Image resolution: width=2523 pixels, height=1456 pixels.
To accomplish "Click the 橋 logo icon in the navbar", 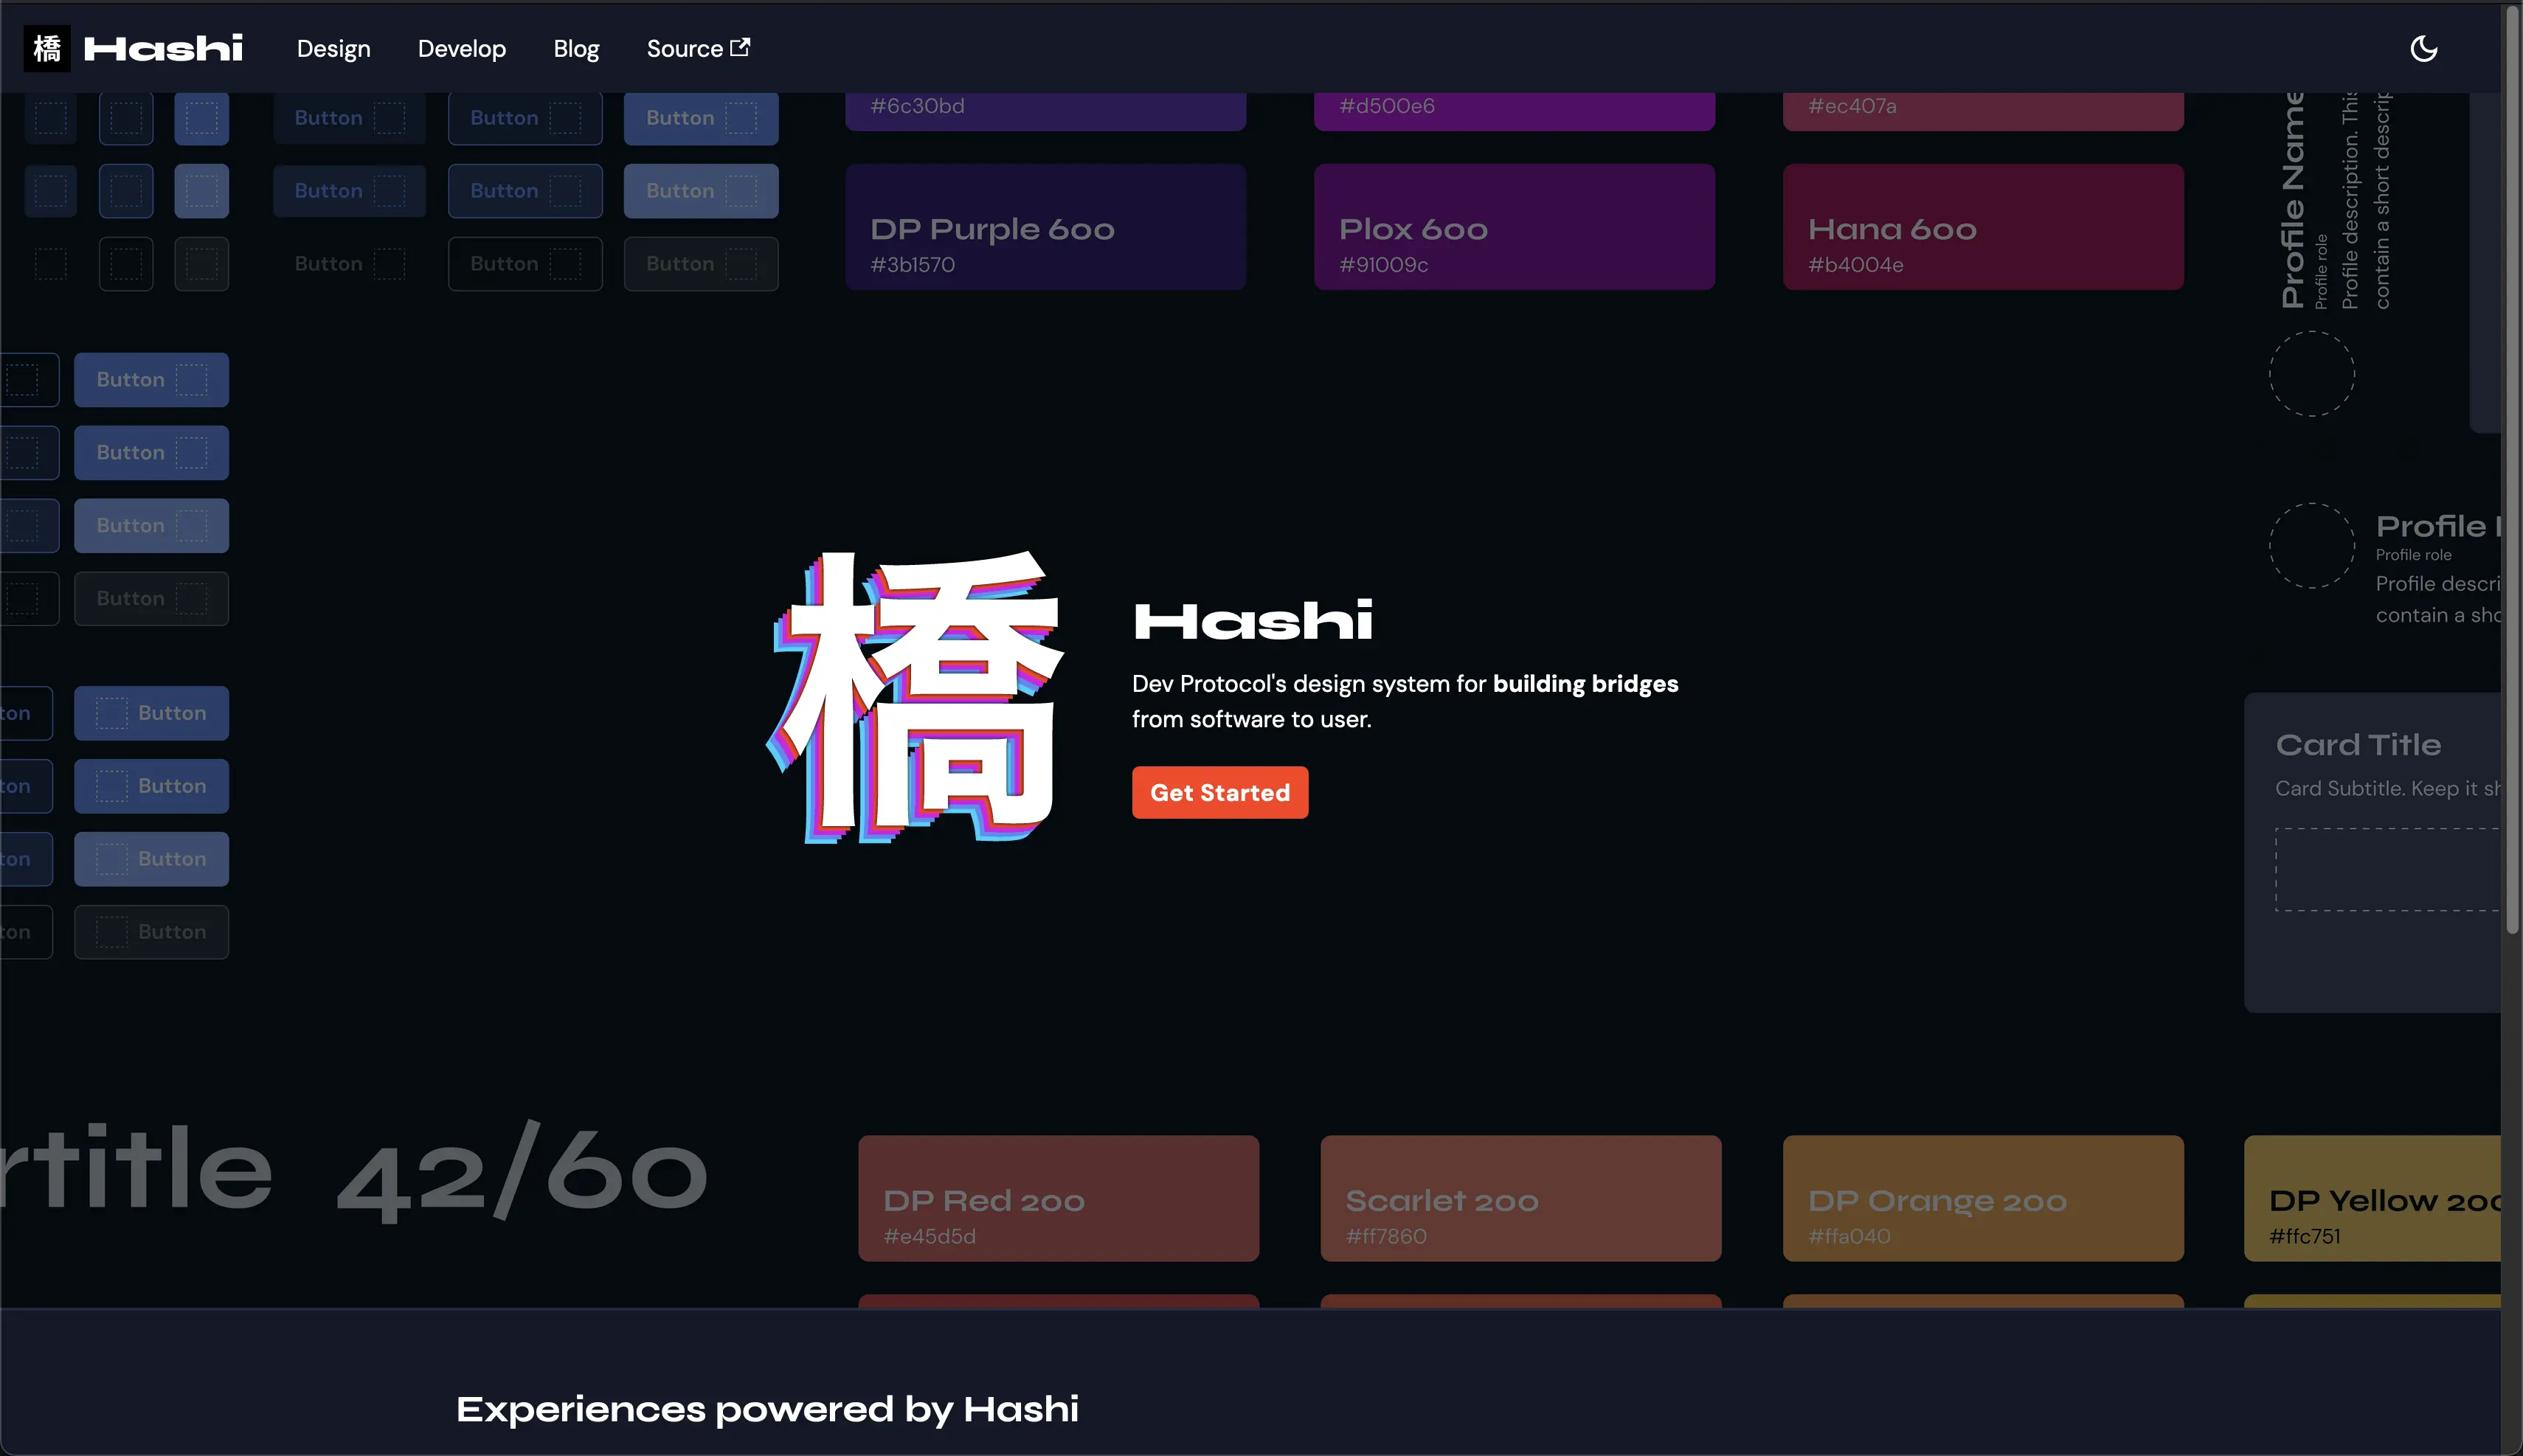I will tap(46, 47).
